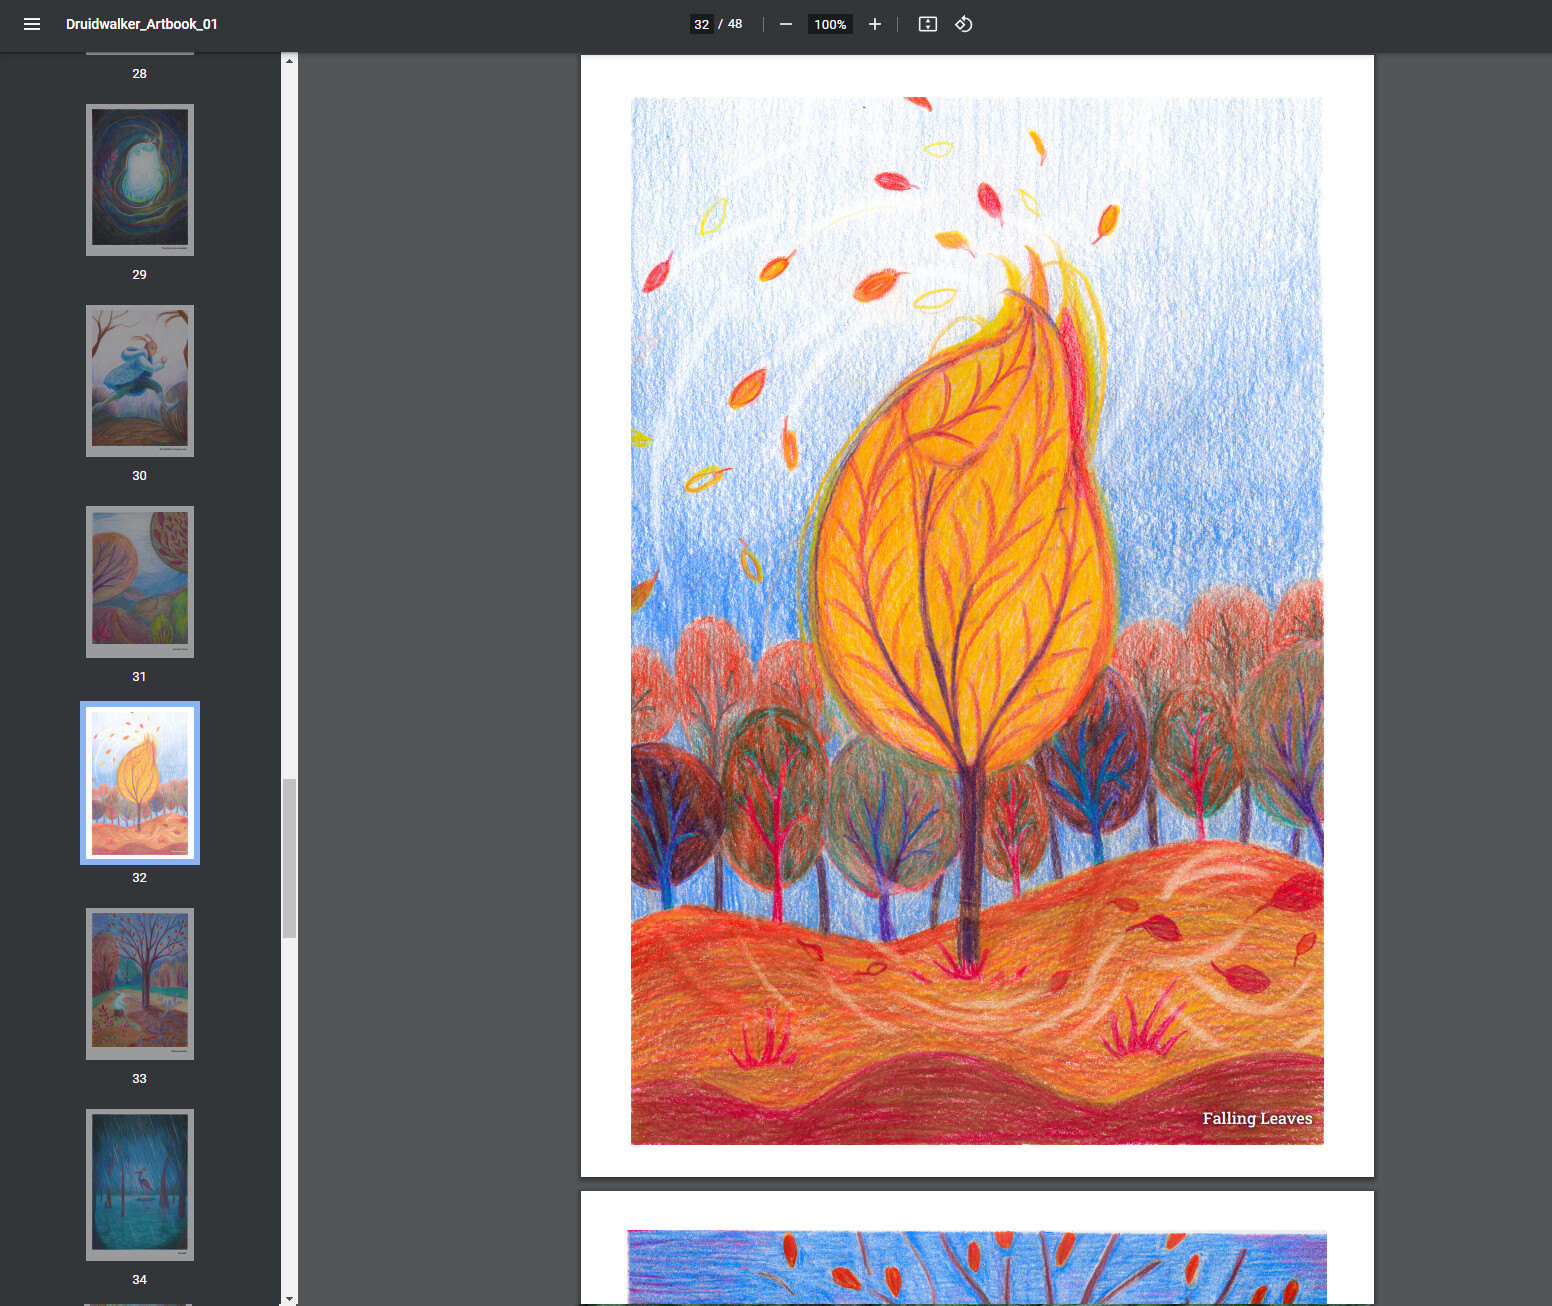1552x1306 pixels.
Task: Click the page number input showing 32
Action: (x=701, y=24)
